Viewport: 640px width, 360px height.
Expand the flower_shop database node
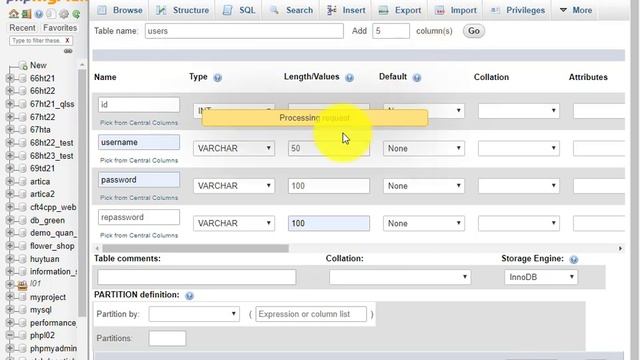10,246
